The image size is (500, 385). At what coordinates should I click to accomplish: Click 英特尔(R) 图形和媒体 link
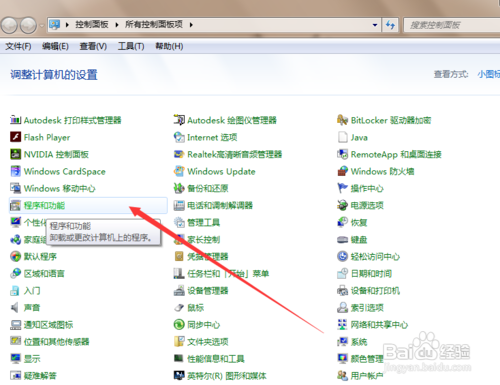pos(227,376)
